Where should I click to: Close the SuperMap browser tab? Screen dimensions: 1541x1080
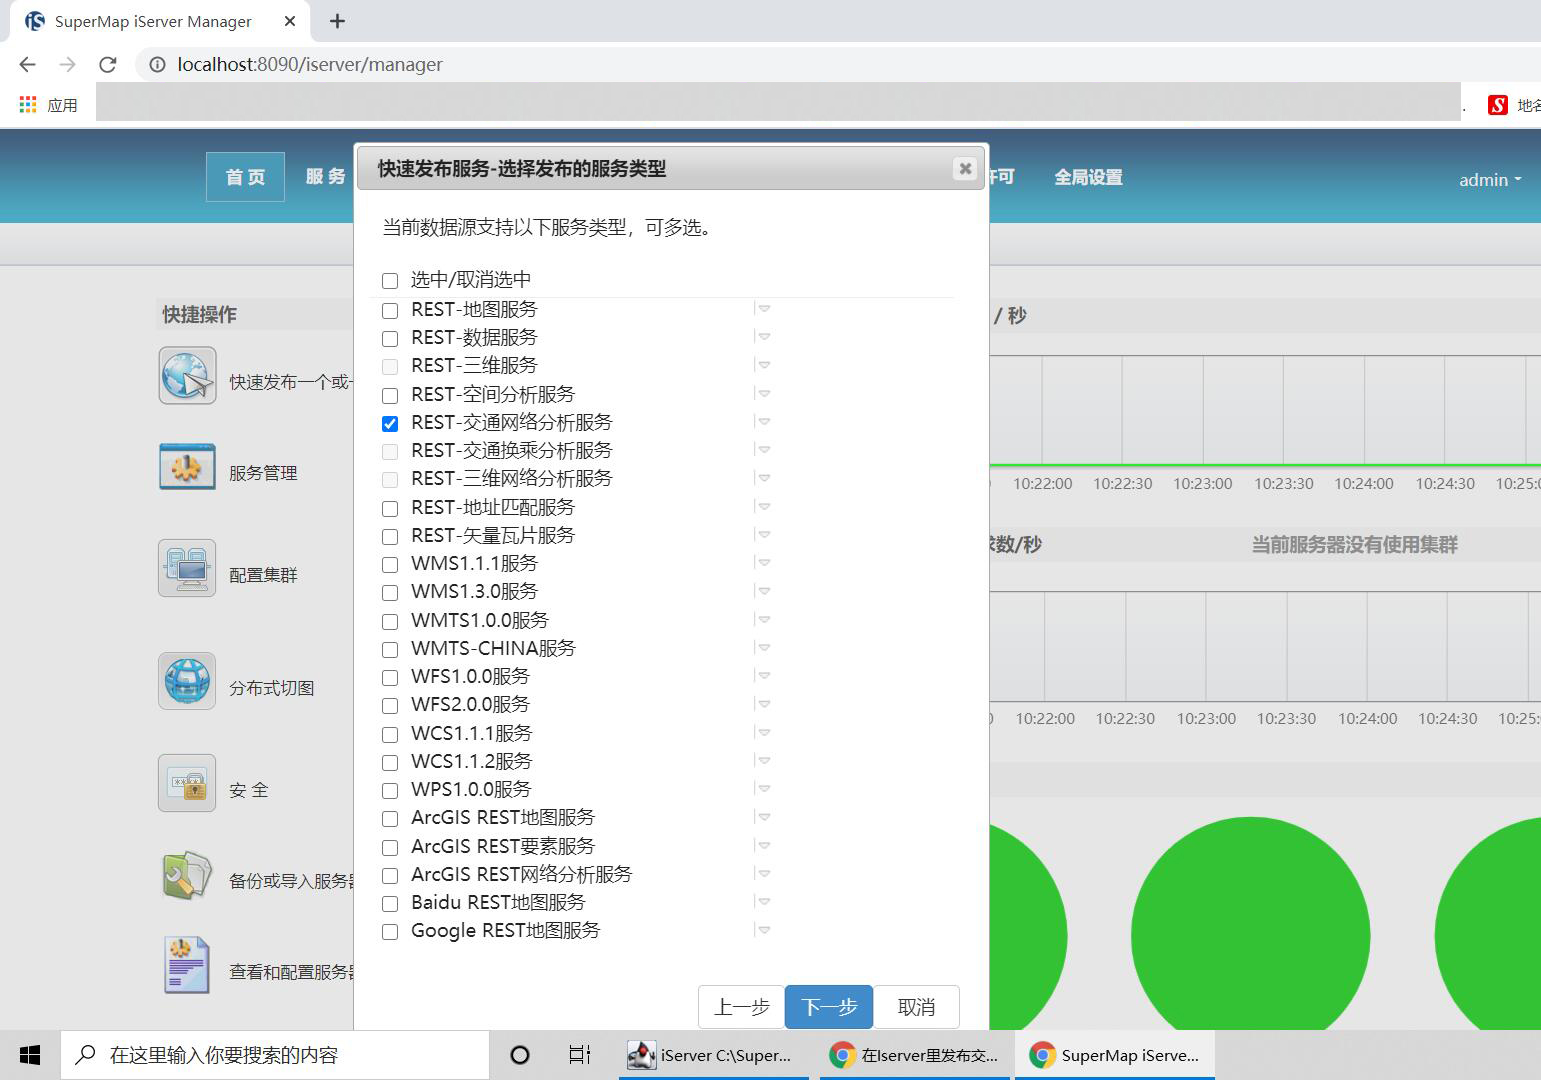(x=290, y=21)
